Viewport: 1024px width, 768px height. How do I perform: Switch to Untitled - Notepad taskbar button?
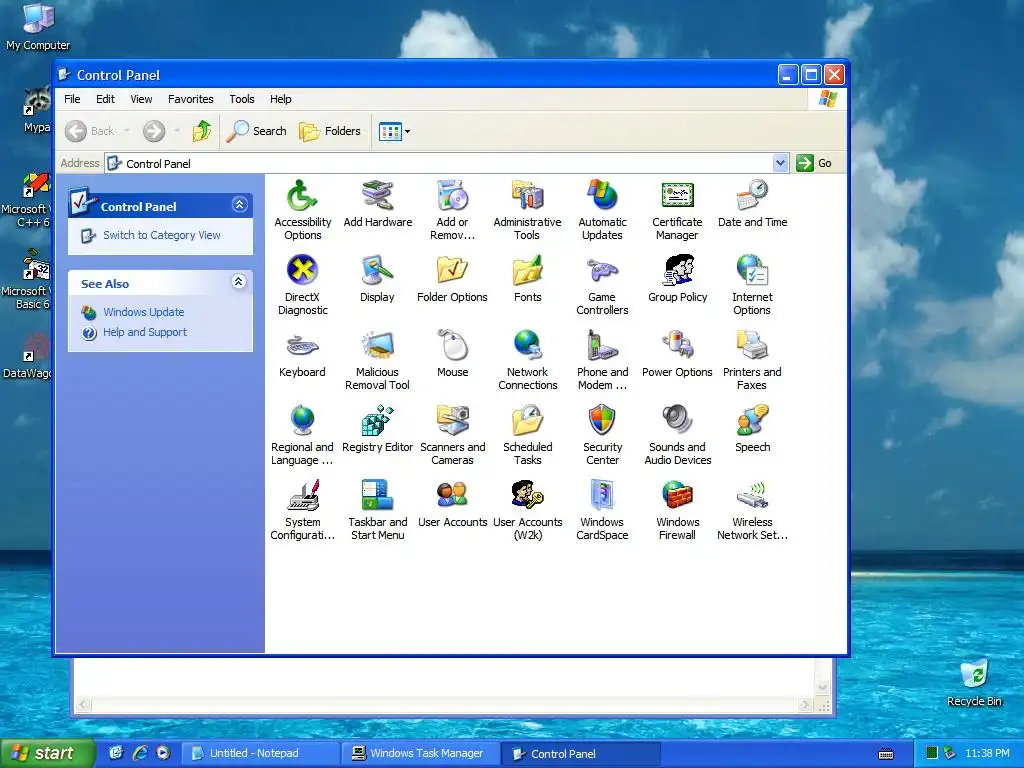261,754
